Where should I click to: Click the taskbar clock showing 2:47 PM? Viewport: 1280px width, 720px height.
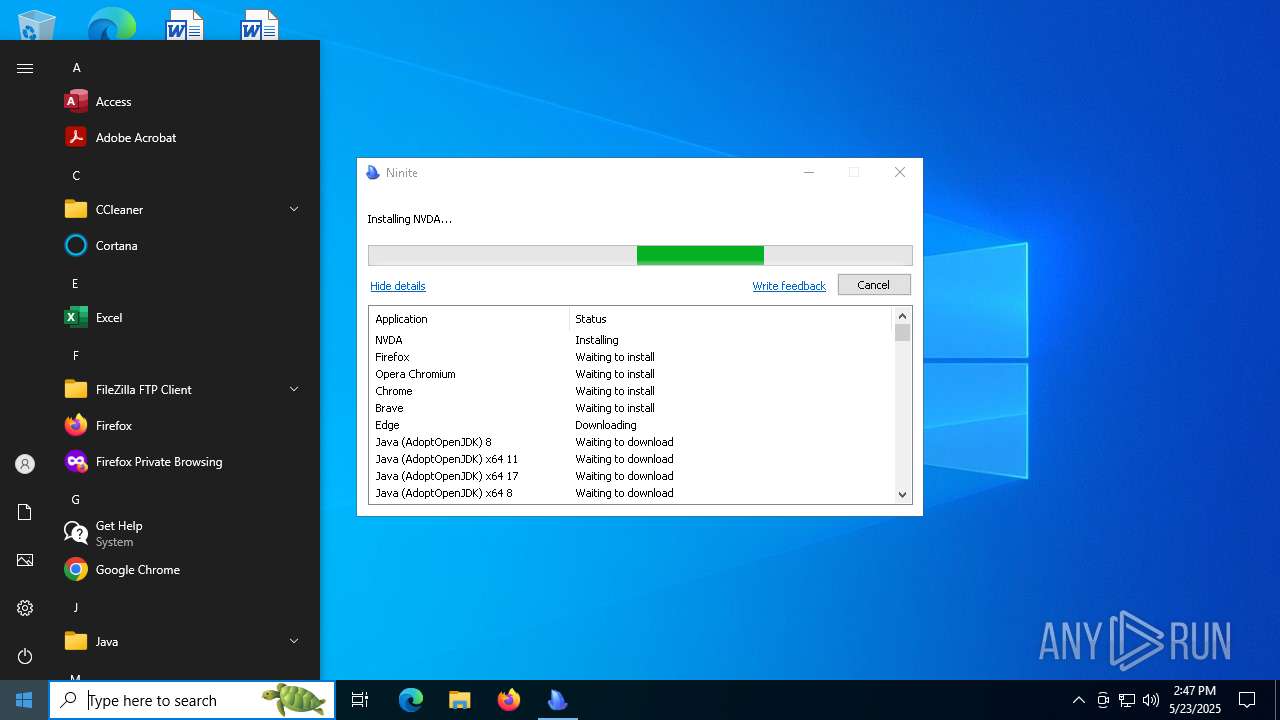(1195, 700)
